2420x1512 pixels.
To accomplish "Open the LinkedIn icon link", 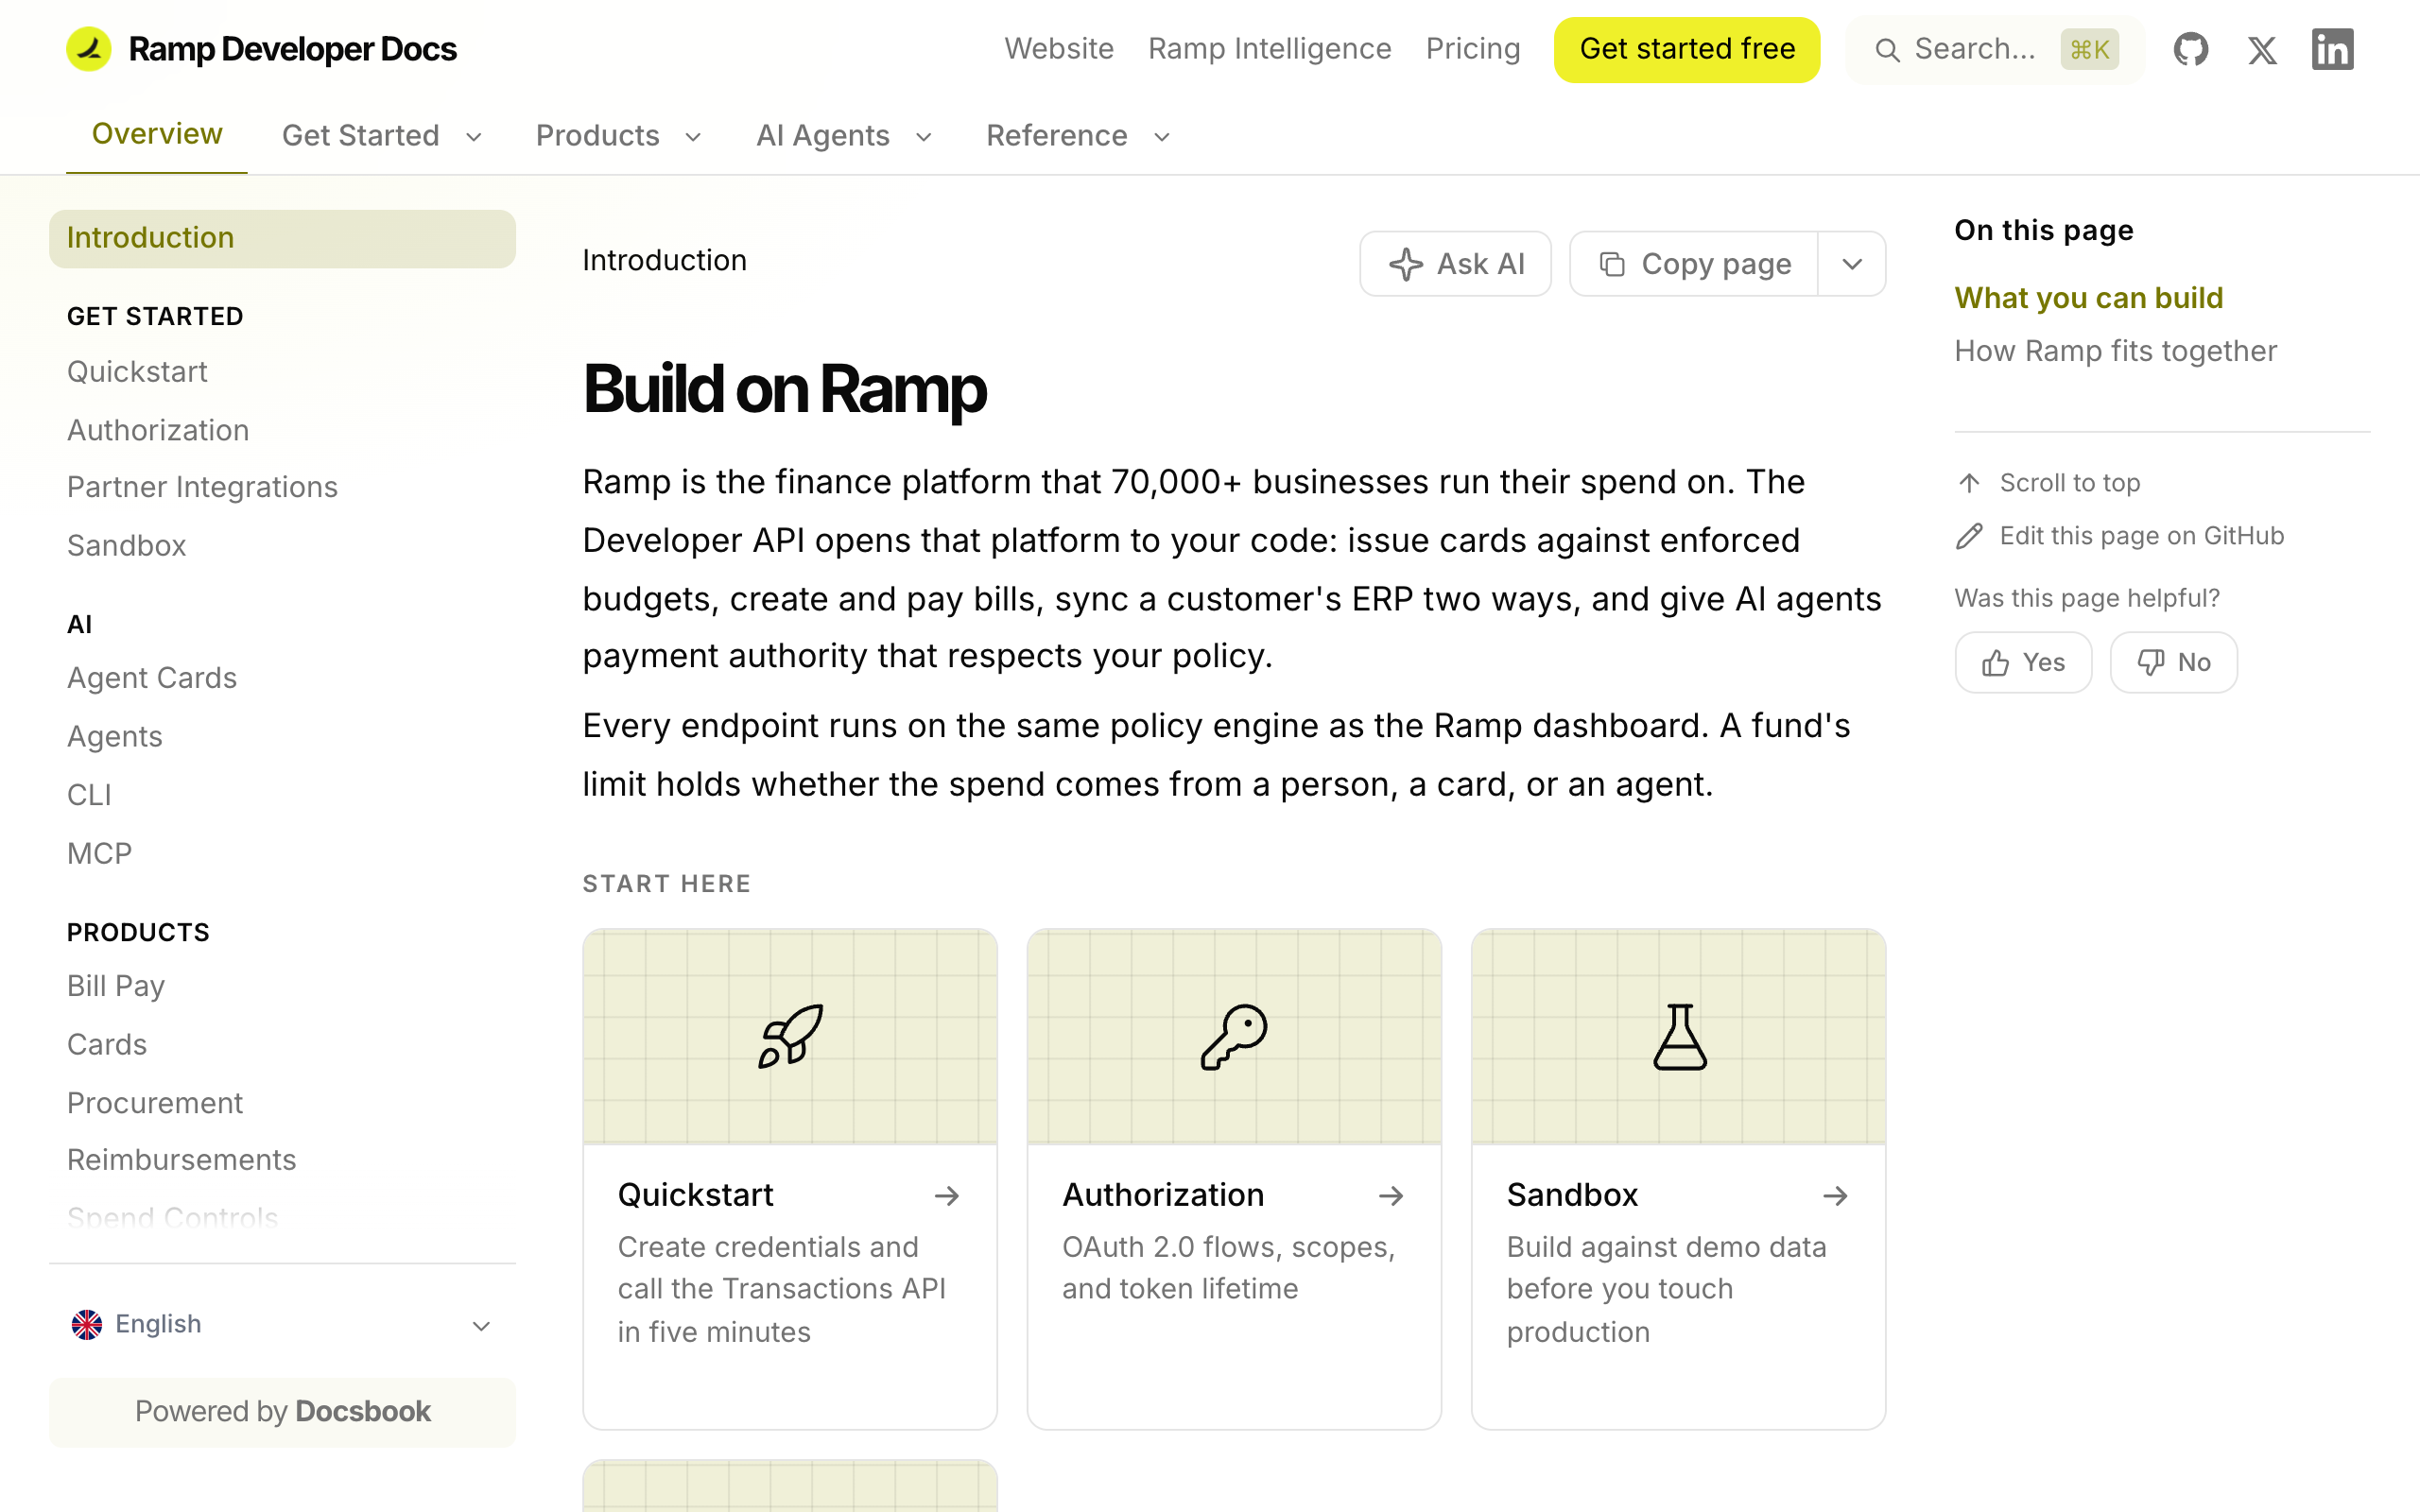I will coord(2333,49).
